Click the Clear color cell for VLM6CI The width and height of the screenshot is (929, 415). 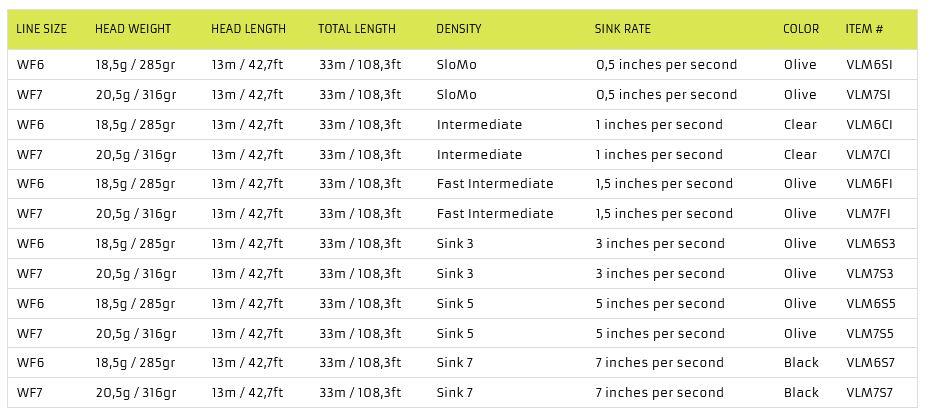(800, 125)
